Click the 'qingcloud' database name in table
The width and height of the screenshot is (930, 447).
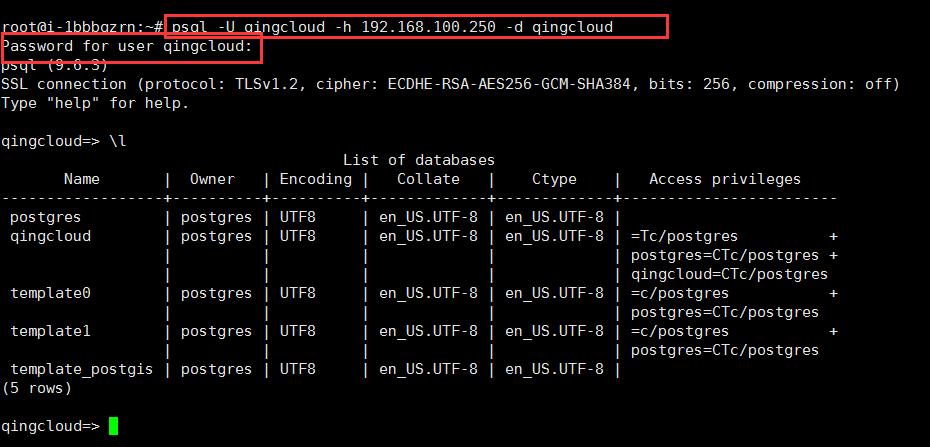(50, 237)
